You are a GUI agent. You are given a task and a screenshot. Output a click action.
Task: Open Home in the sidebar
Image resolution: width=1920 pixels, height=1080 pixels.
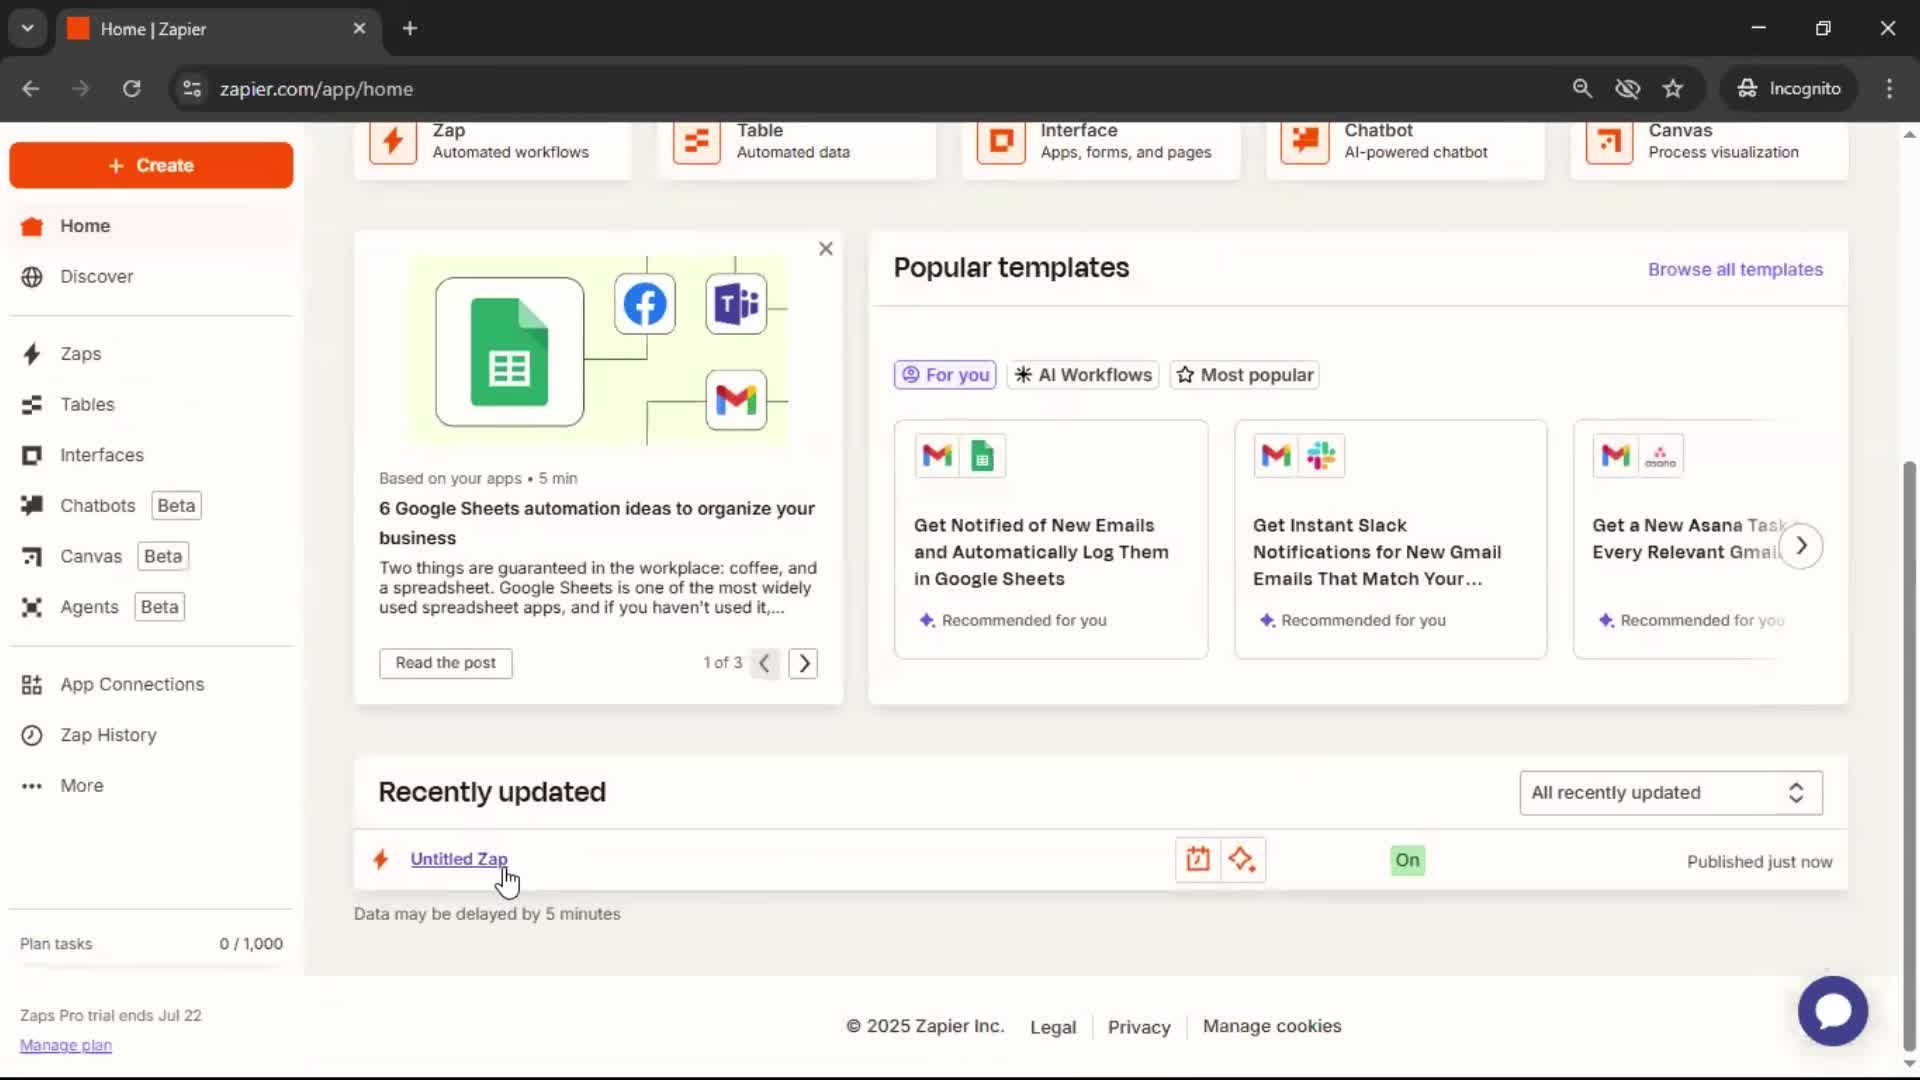click(x=151, y=226)
